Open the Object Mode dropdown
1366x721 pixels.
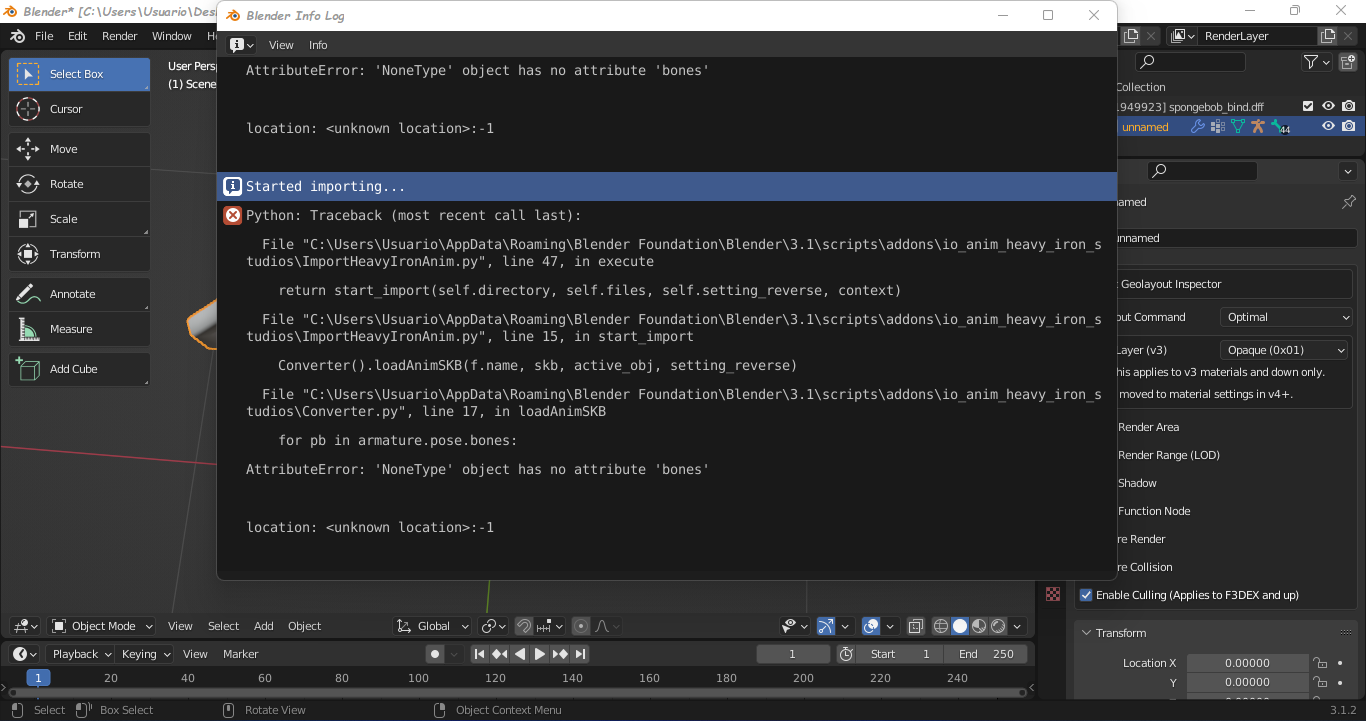tap(101, 625)
